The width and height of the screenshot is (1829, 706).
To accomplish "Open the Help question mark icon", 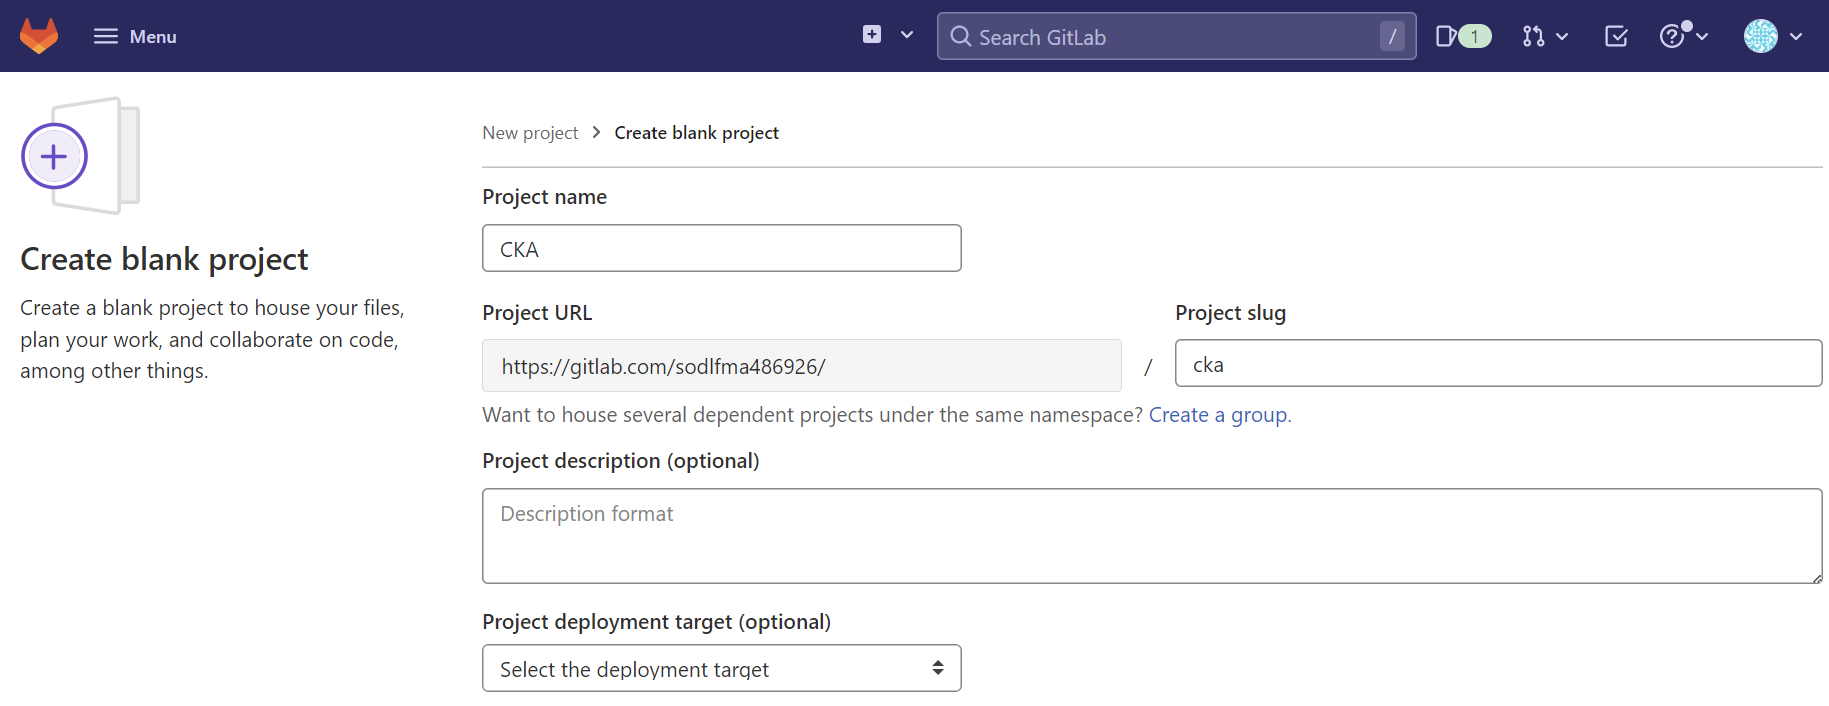I will (x=1672, y=37).
